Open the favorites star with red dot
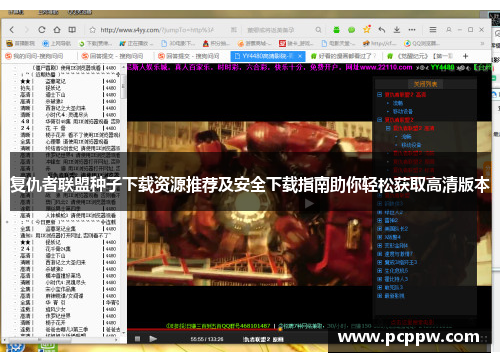 pos(367,29)
